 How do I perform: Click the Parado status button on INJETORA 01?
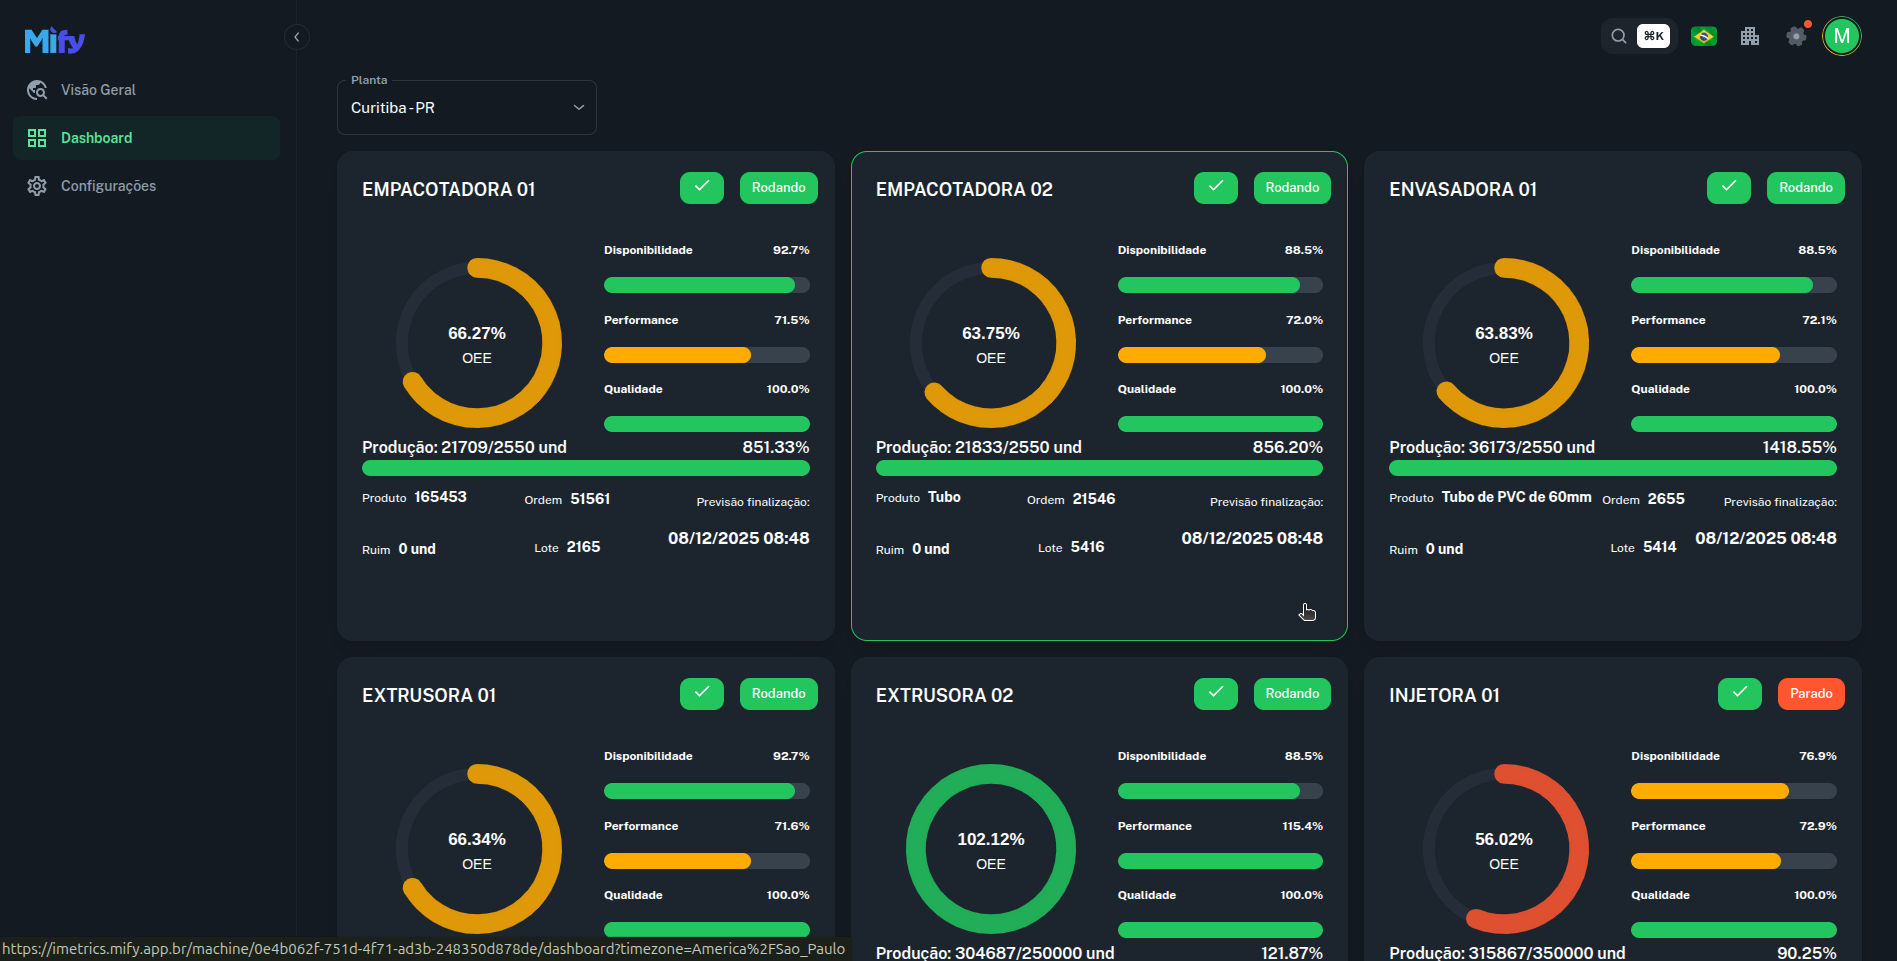(1810, 694)
